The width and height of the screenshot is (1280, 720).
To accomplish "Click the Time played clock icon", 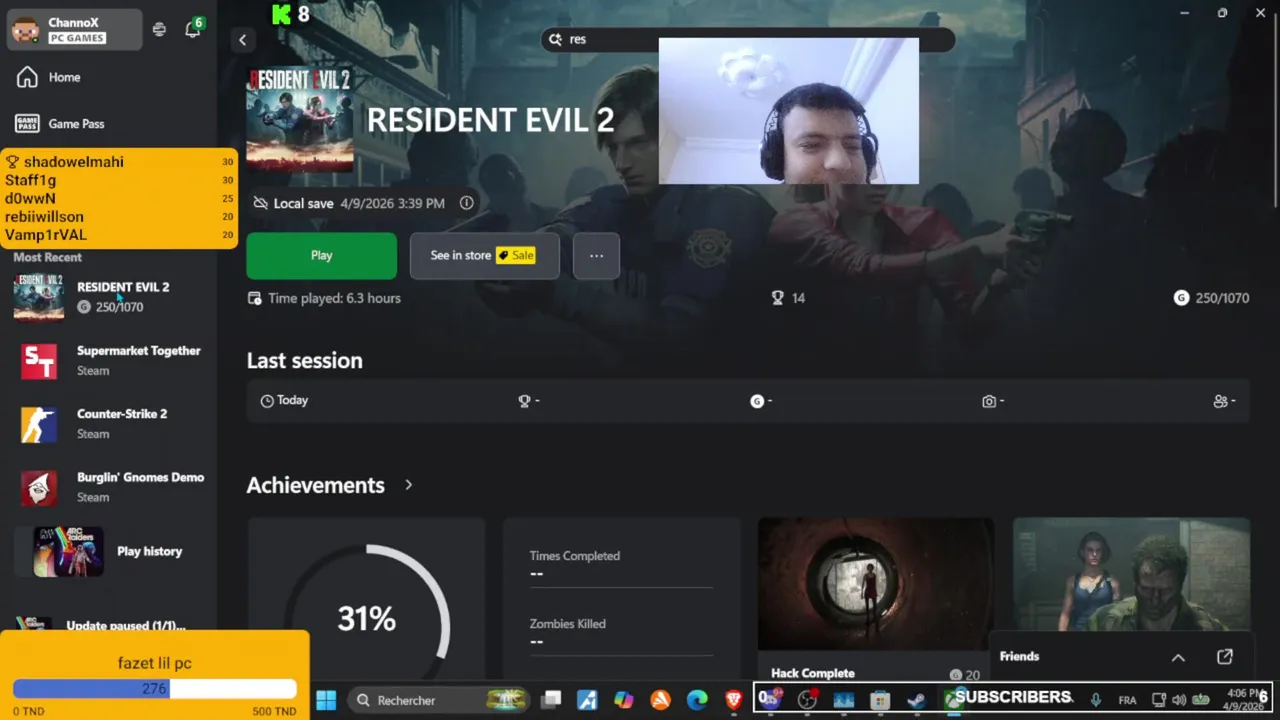I will [x=255, y=298].
